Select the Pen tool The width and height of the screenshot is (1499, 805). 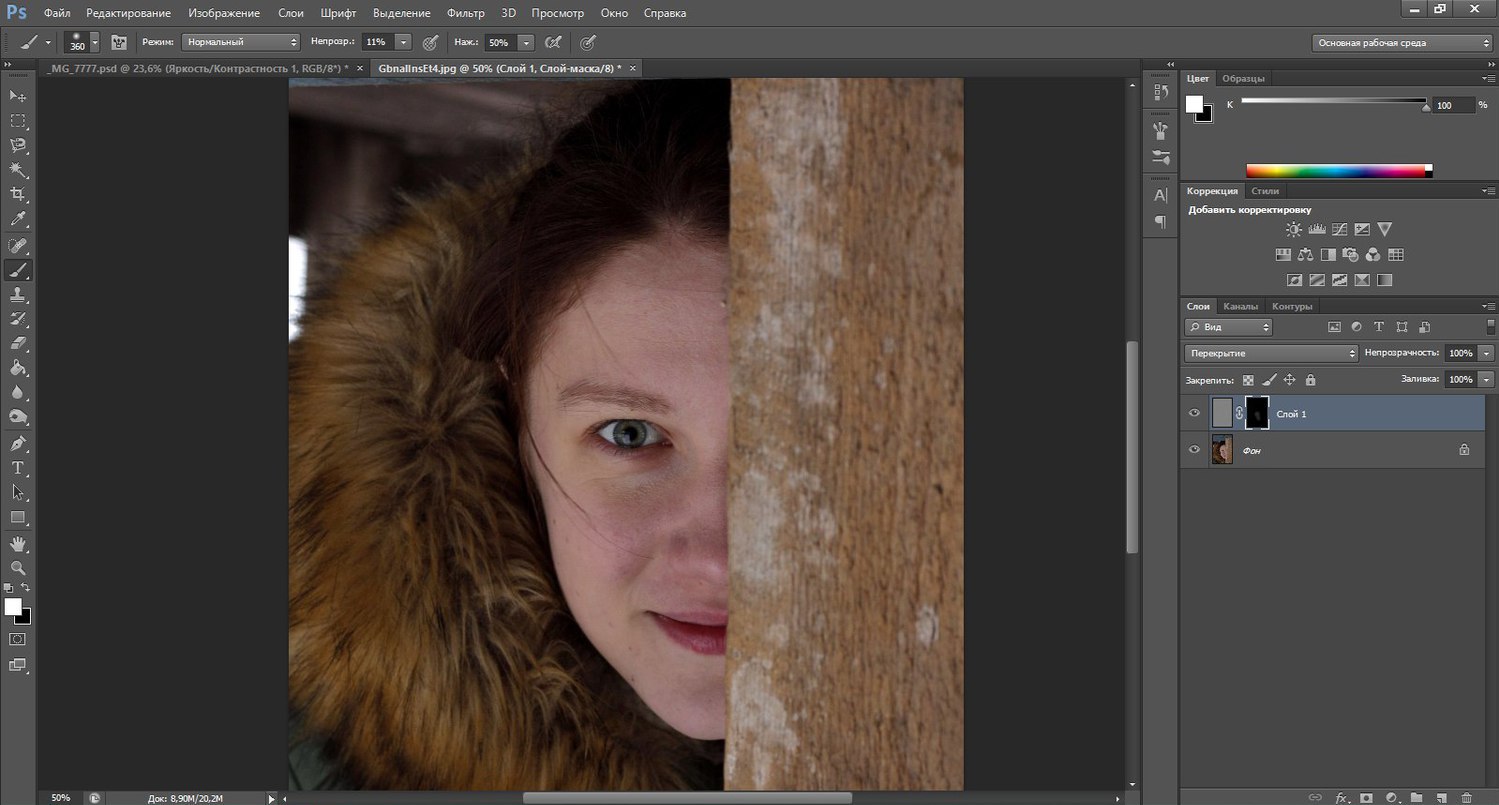pos(18,443)
